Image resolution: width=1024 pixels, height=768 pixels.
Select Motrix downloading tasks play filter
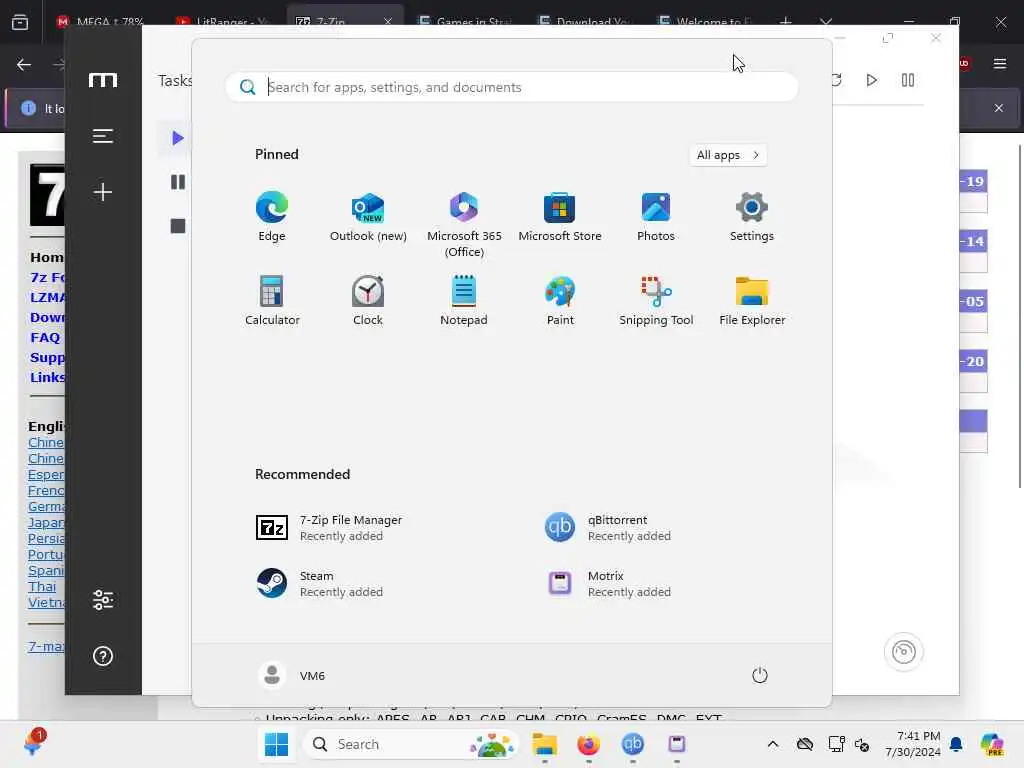pyautogui.click(x=177, y=138)
